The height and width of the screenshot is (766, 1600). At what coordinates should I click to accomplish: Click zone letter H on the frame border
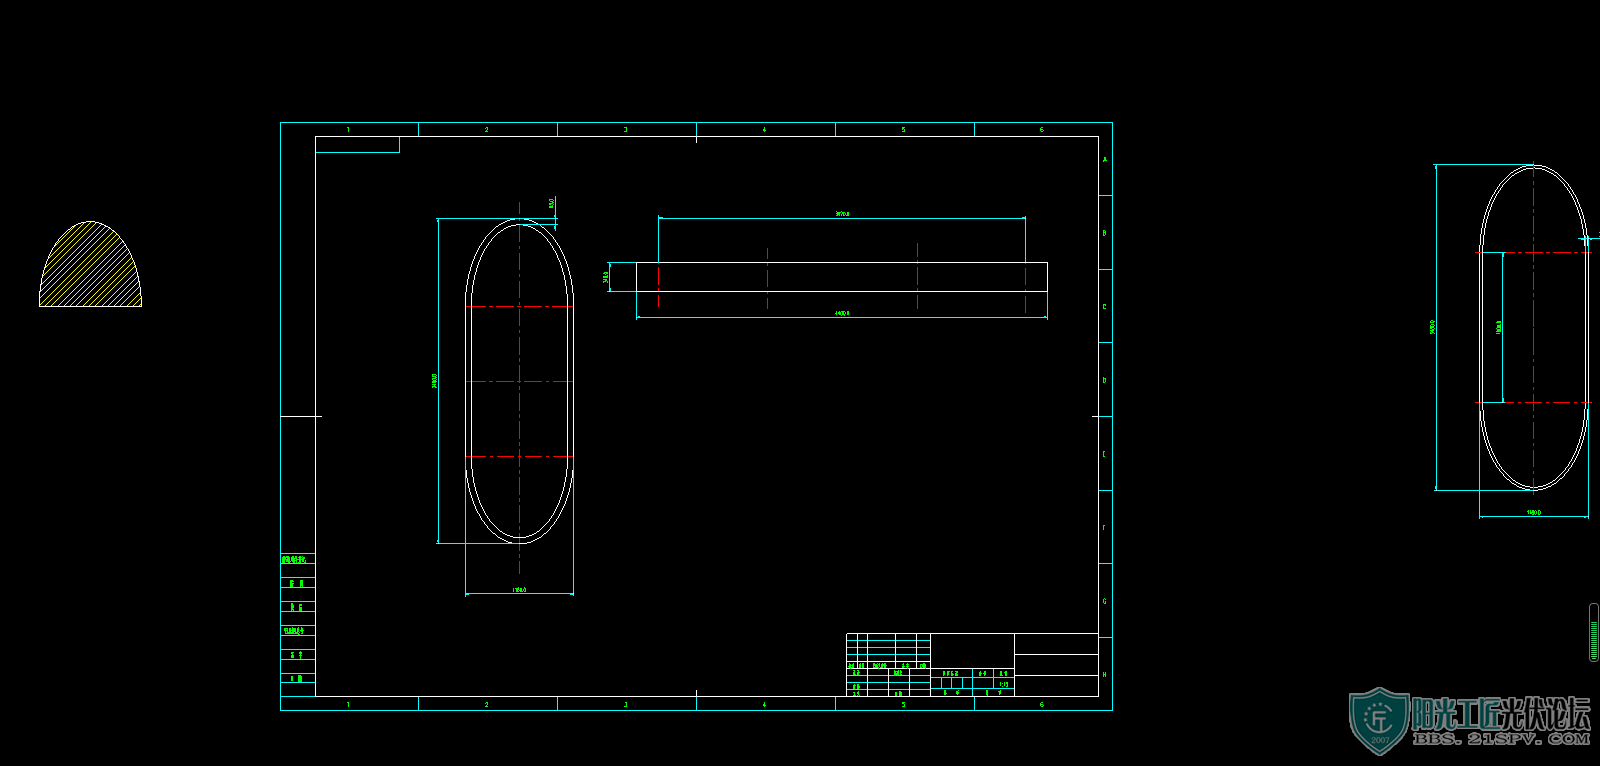pyautogui.click(x=1105, y=675)
